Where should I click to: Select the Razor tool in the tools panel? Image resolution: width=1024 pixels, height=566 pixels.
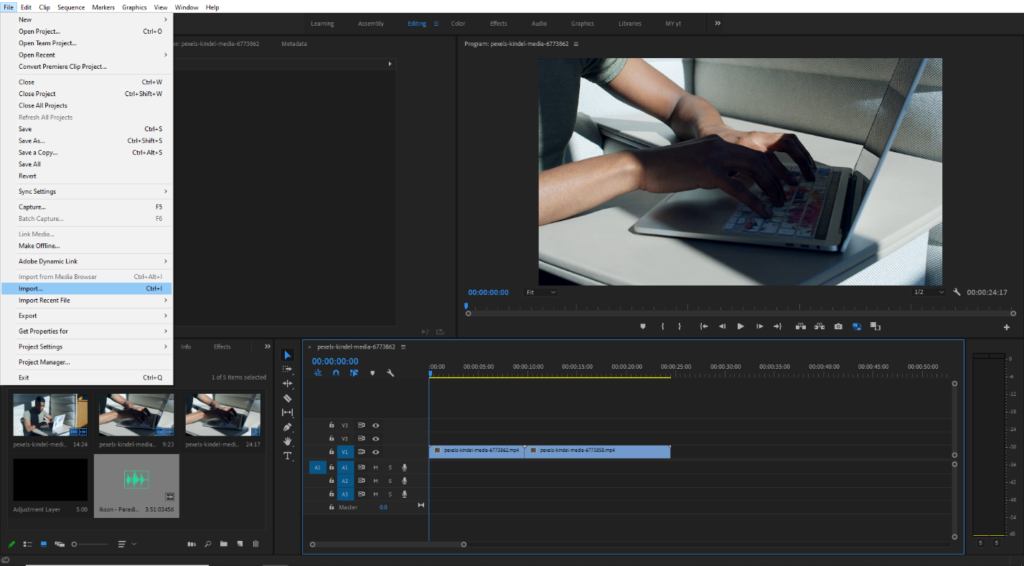coord(288,398)
